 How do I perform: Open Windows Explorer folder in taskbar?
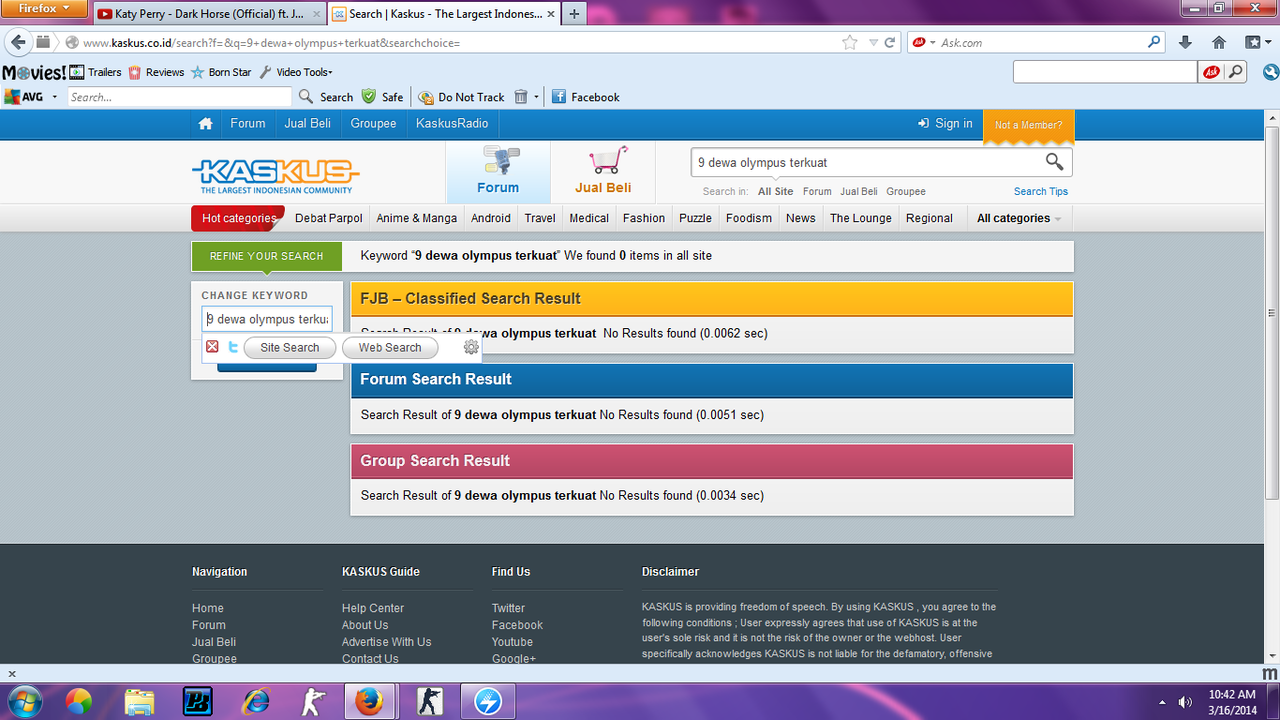(x=140, y=702)
